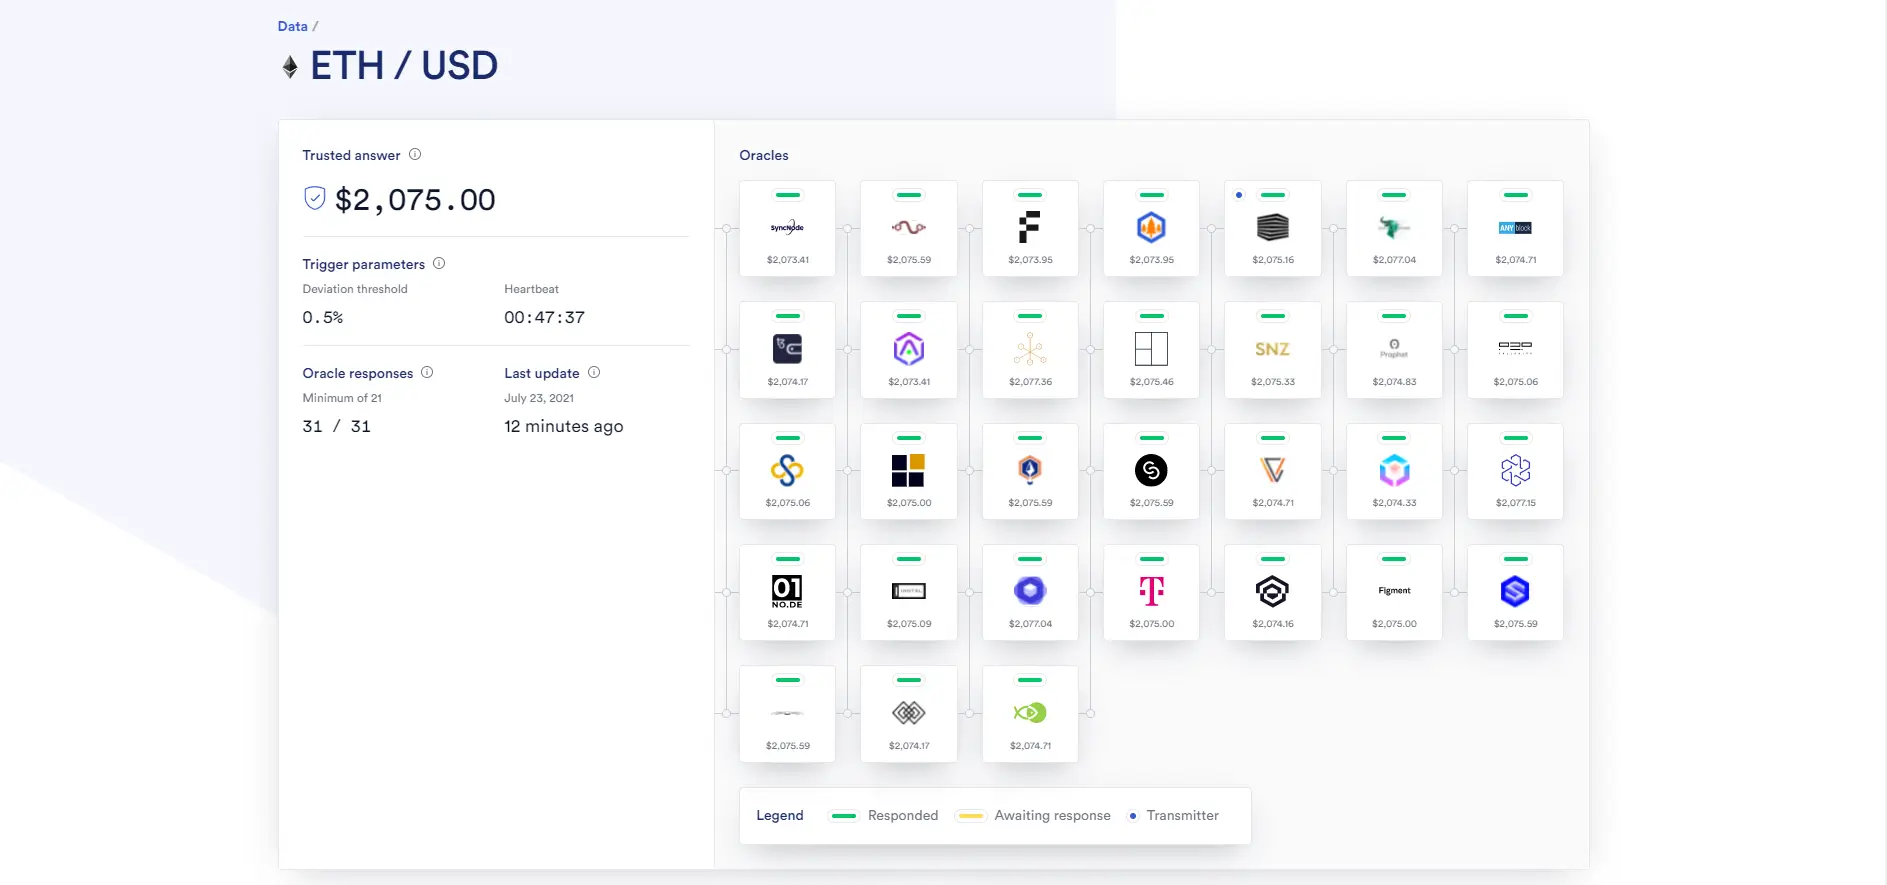Select the green bull logo oracle at $2,077.04
1887x885 pixels.
click(1394, 229)
